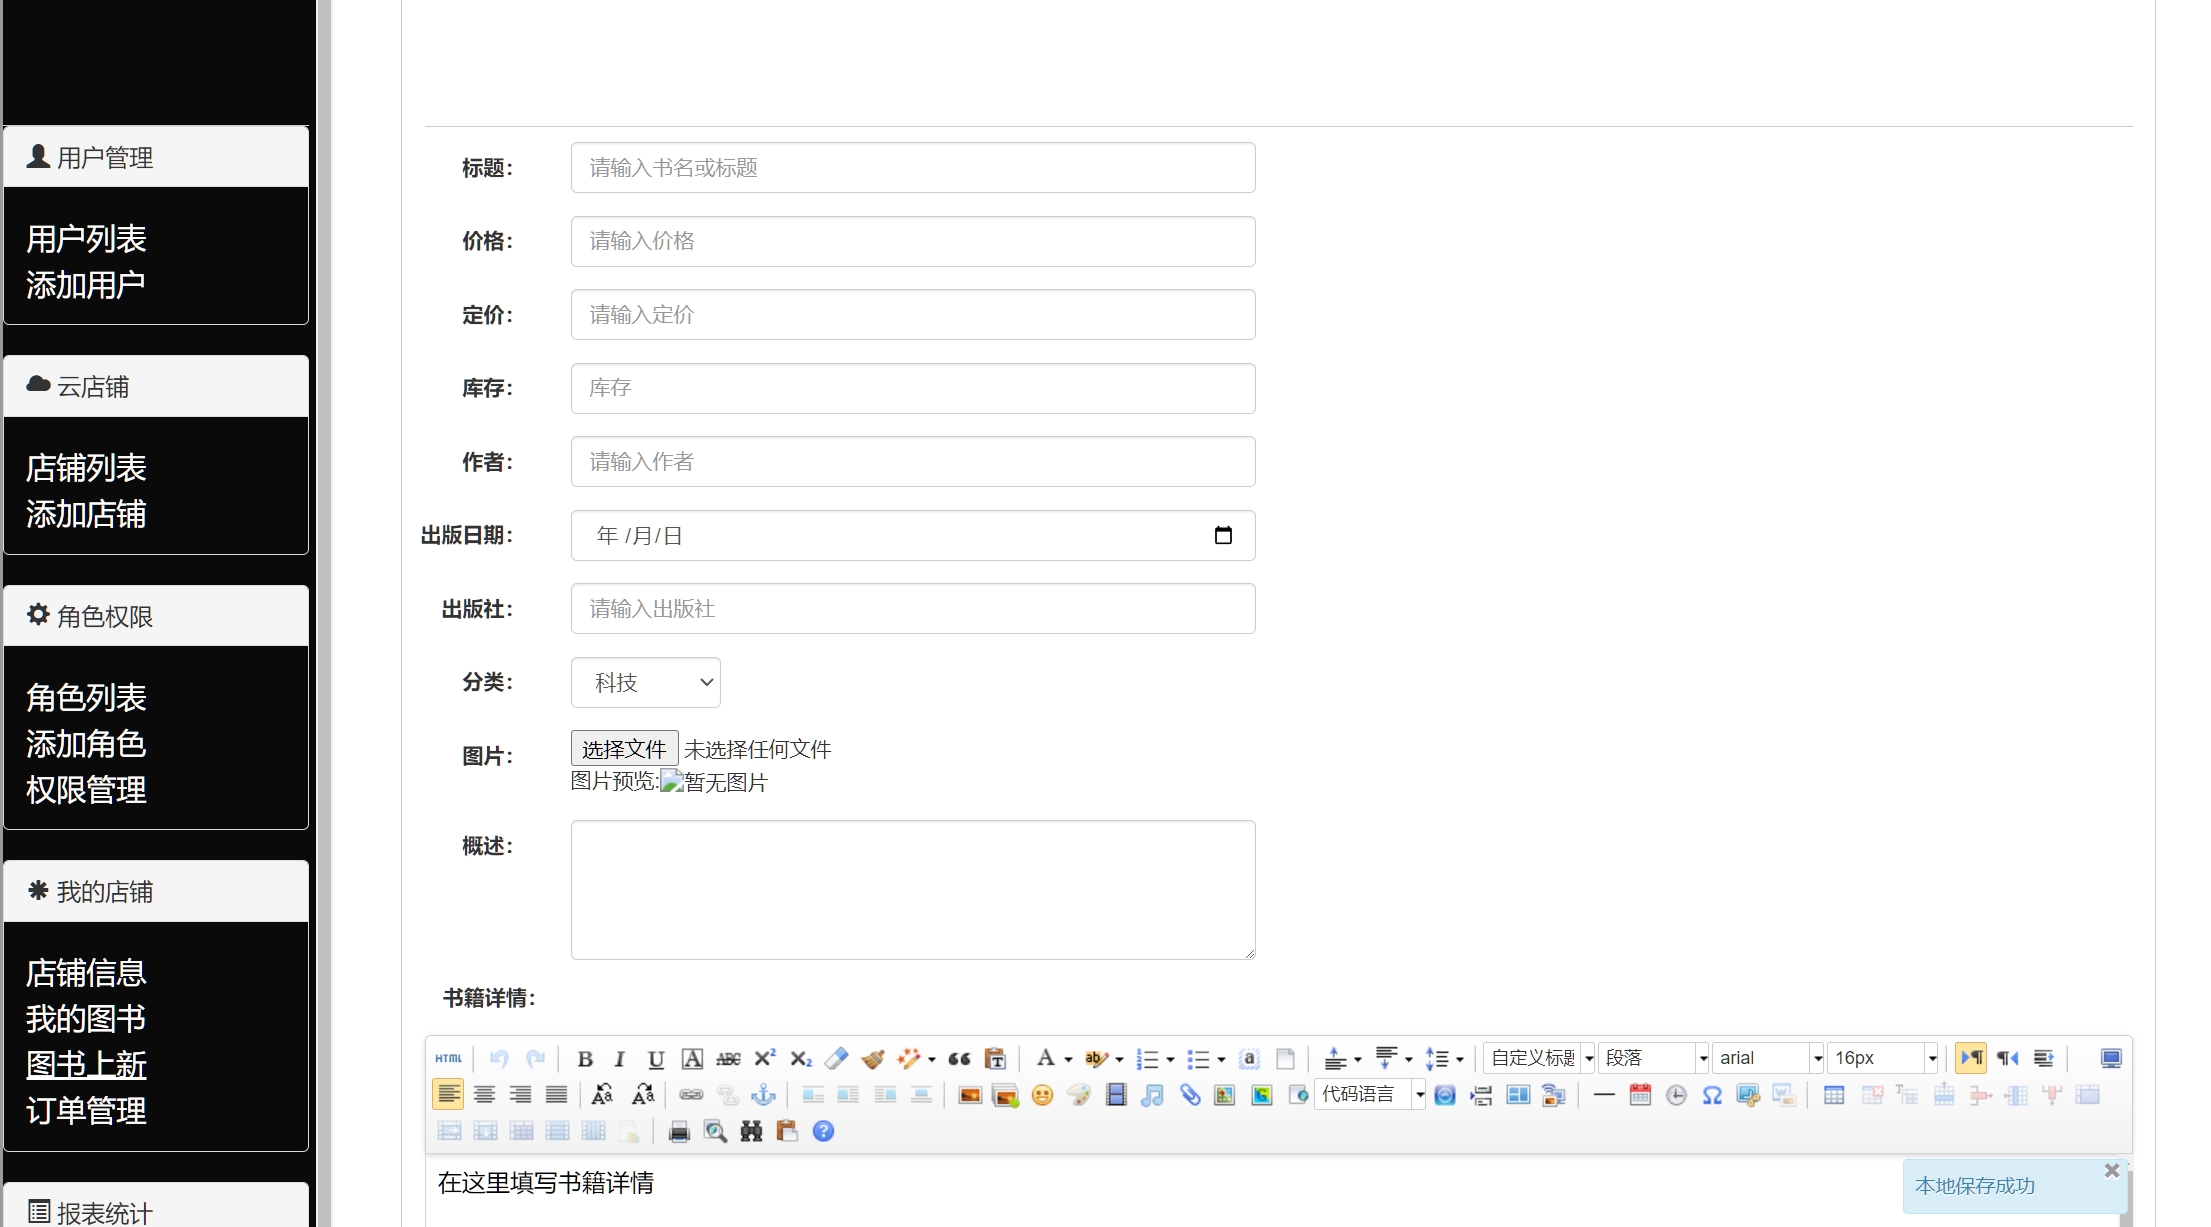Screen dimensions: 2211x1227
Task: Click the 选择文件 file chooser button
Action: (x=624, y=749)
